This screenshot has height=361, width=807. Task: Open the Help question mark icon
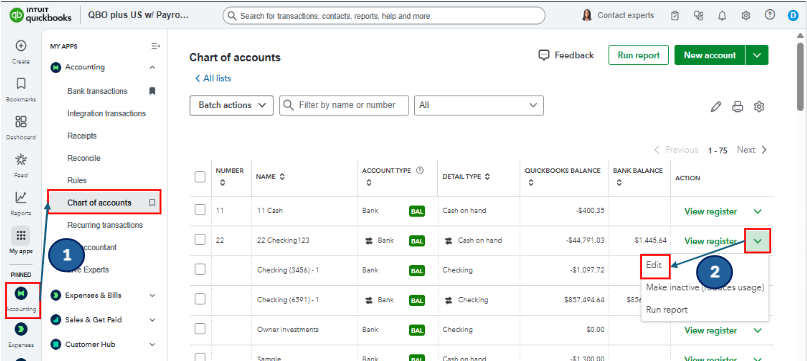[770, 15]
